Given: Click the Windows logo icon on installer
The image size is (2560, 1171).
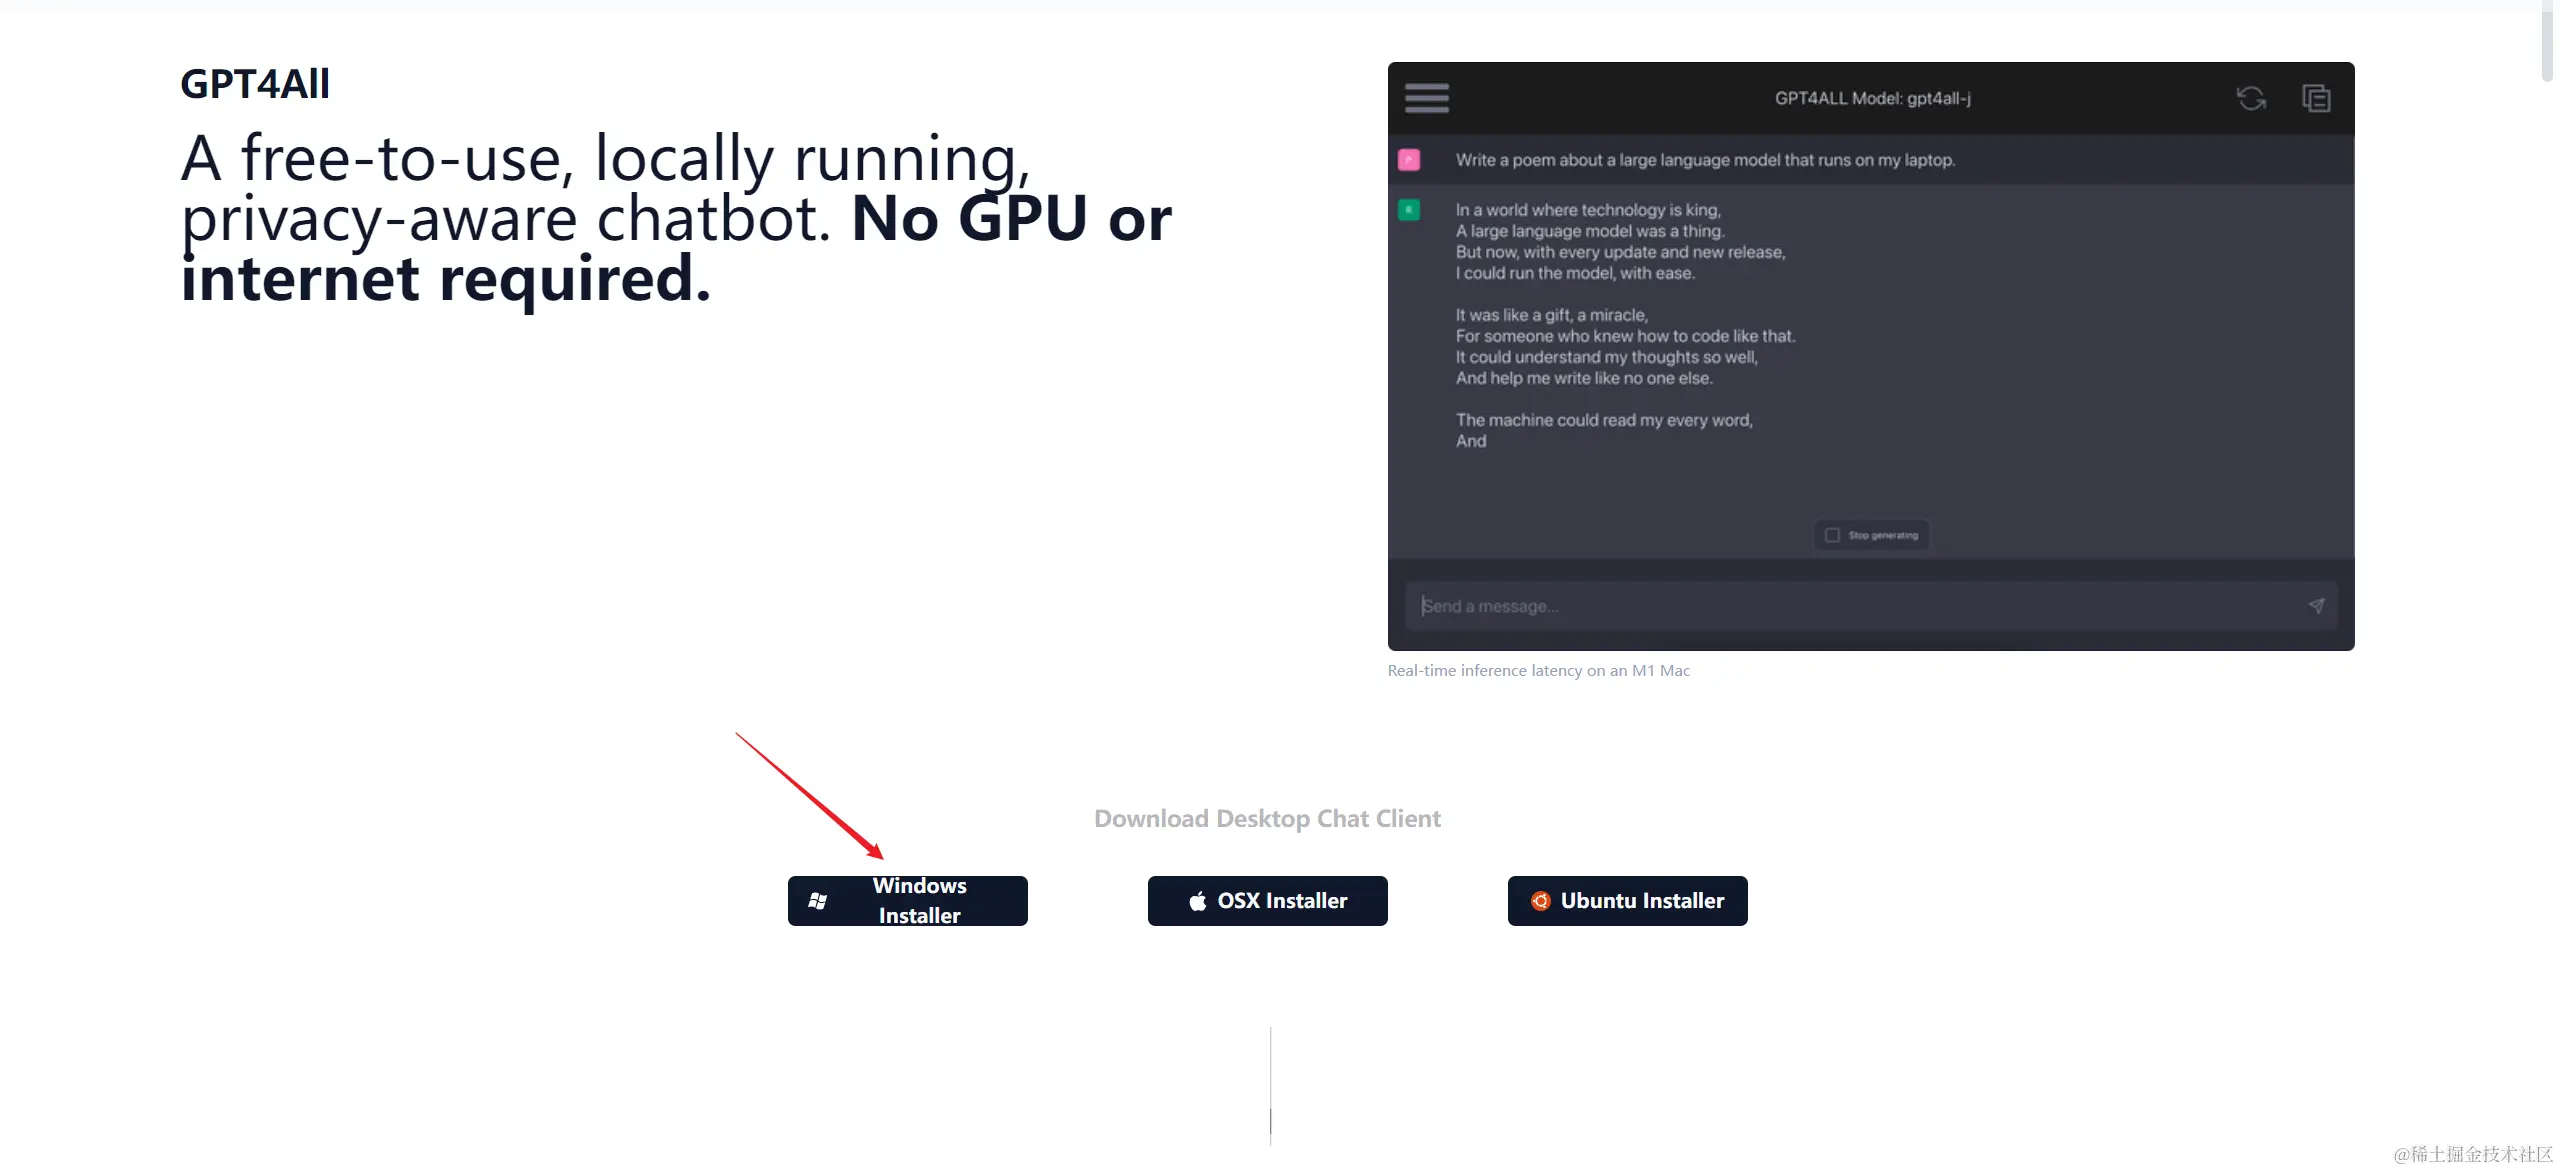Looking at the screenshot, I should point(816,898).
